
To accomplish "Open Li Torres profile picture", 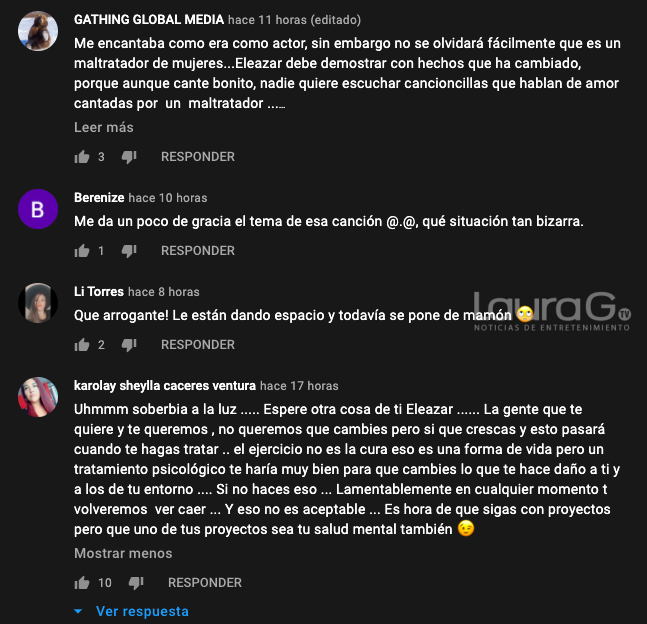I will tap(38, 303).
